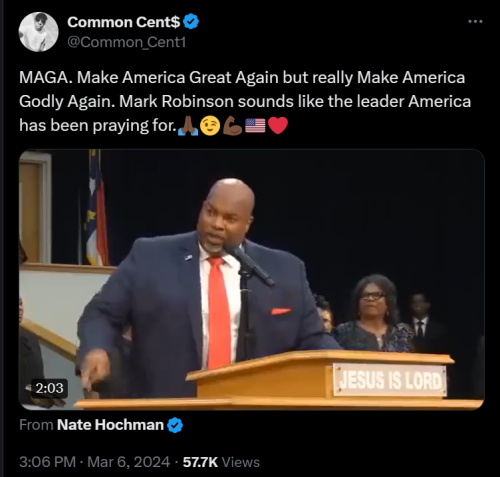
Task: Click the flexed biceps emoji
Action: pos(232,126)
